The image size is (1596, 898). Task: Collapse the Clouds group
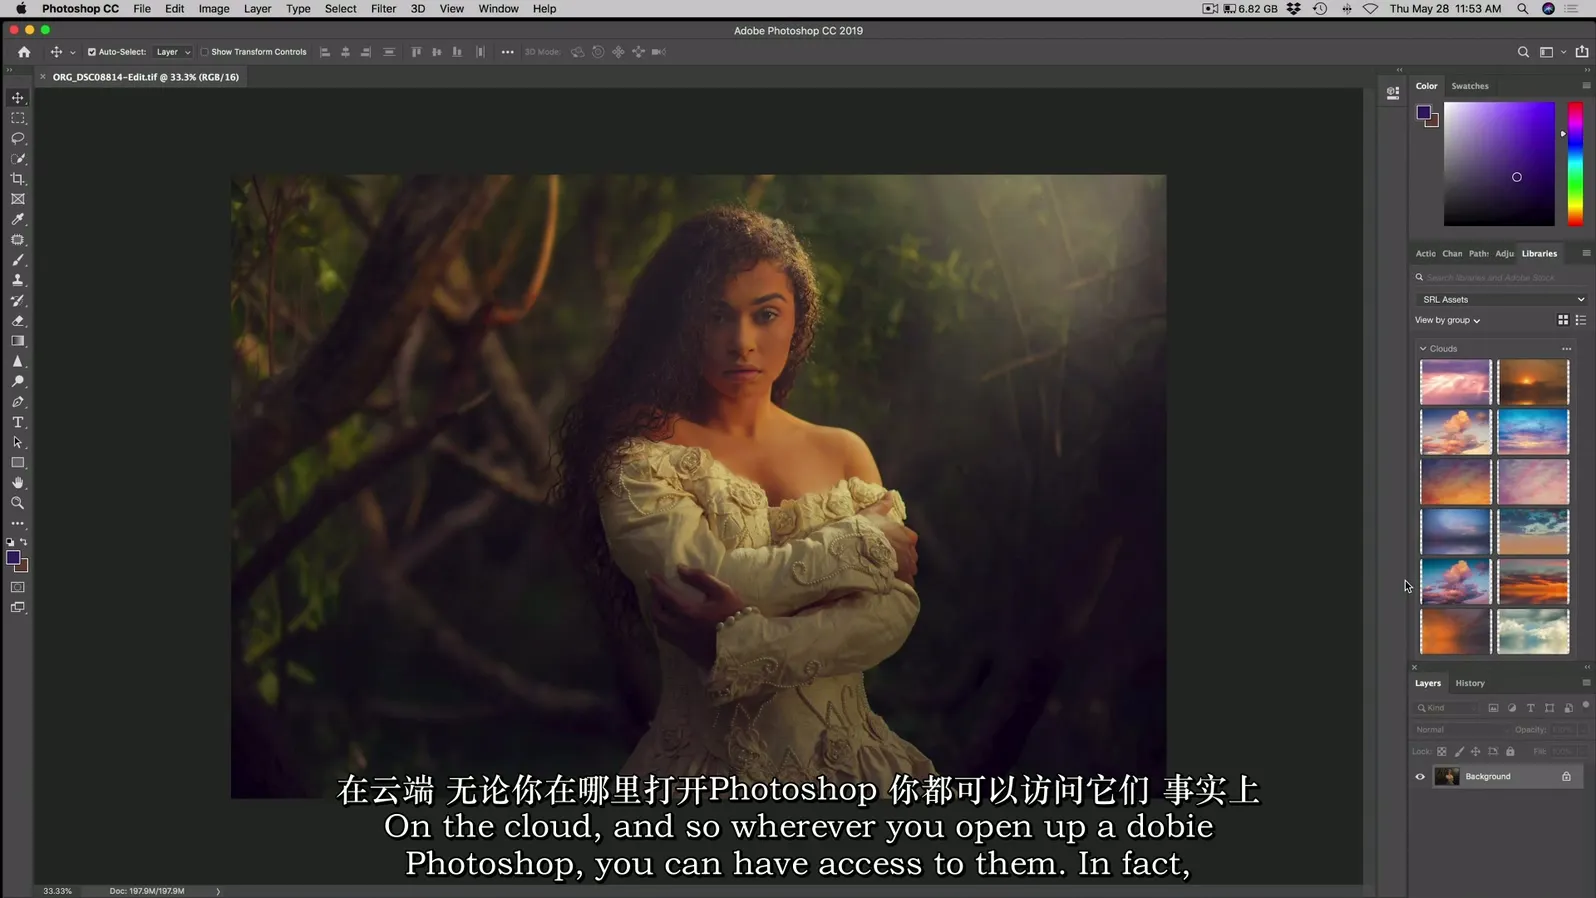pos(1423,349)
